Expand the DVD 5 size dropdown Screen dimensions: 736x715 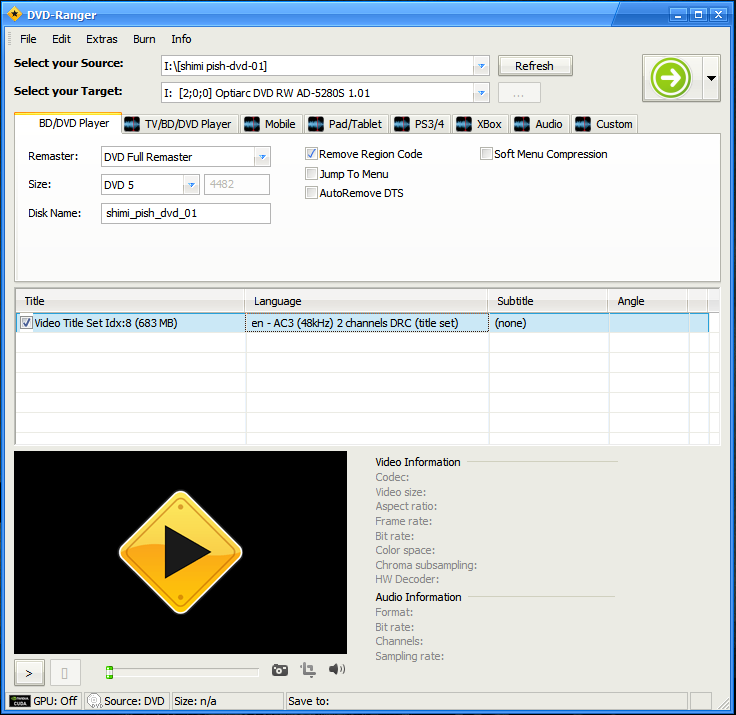coord(191,185)
